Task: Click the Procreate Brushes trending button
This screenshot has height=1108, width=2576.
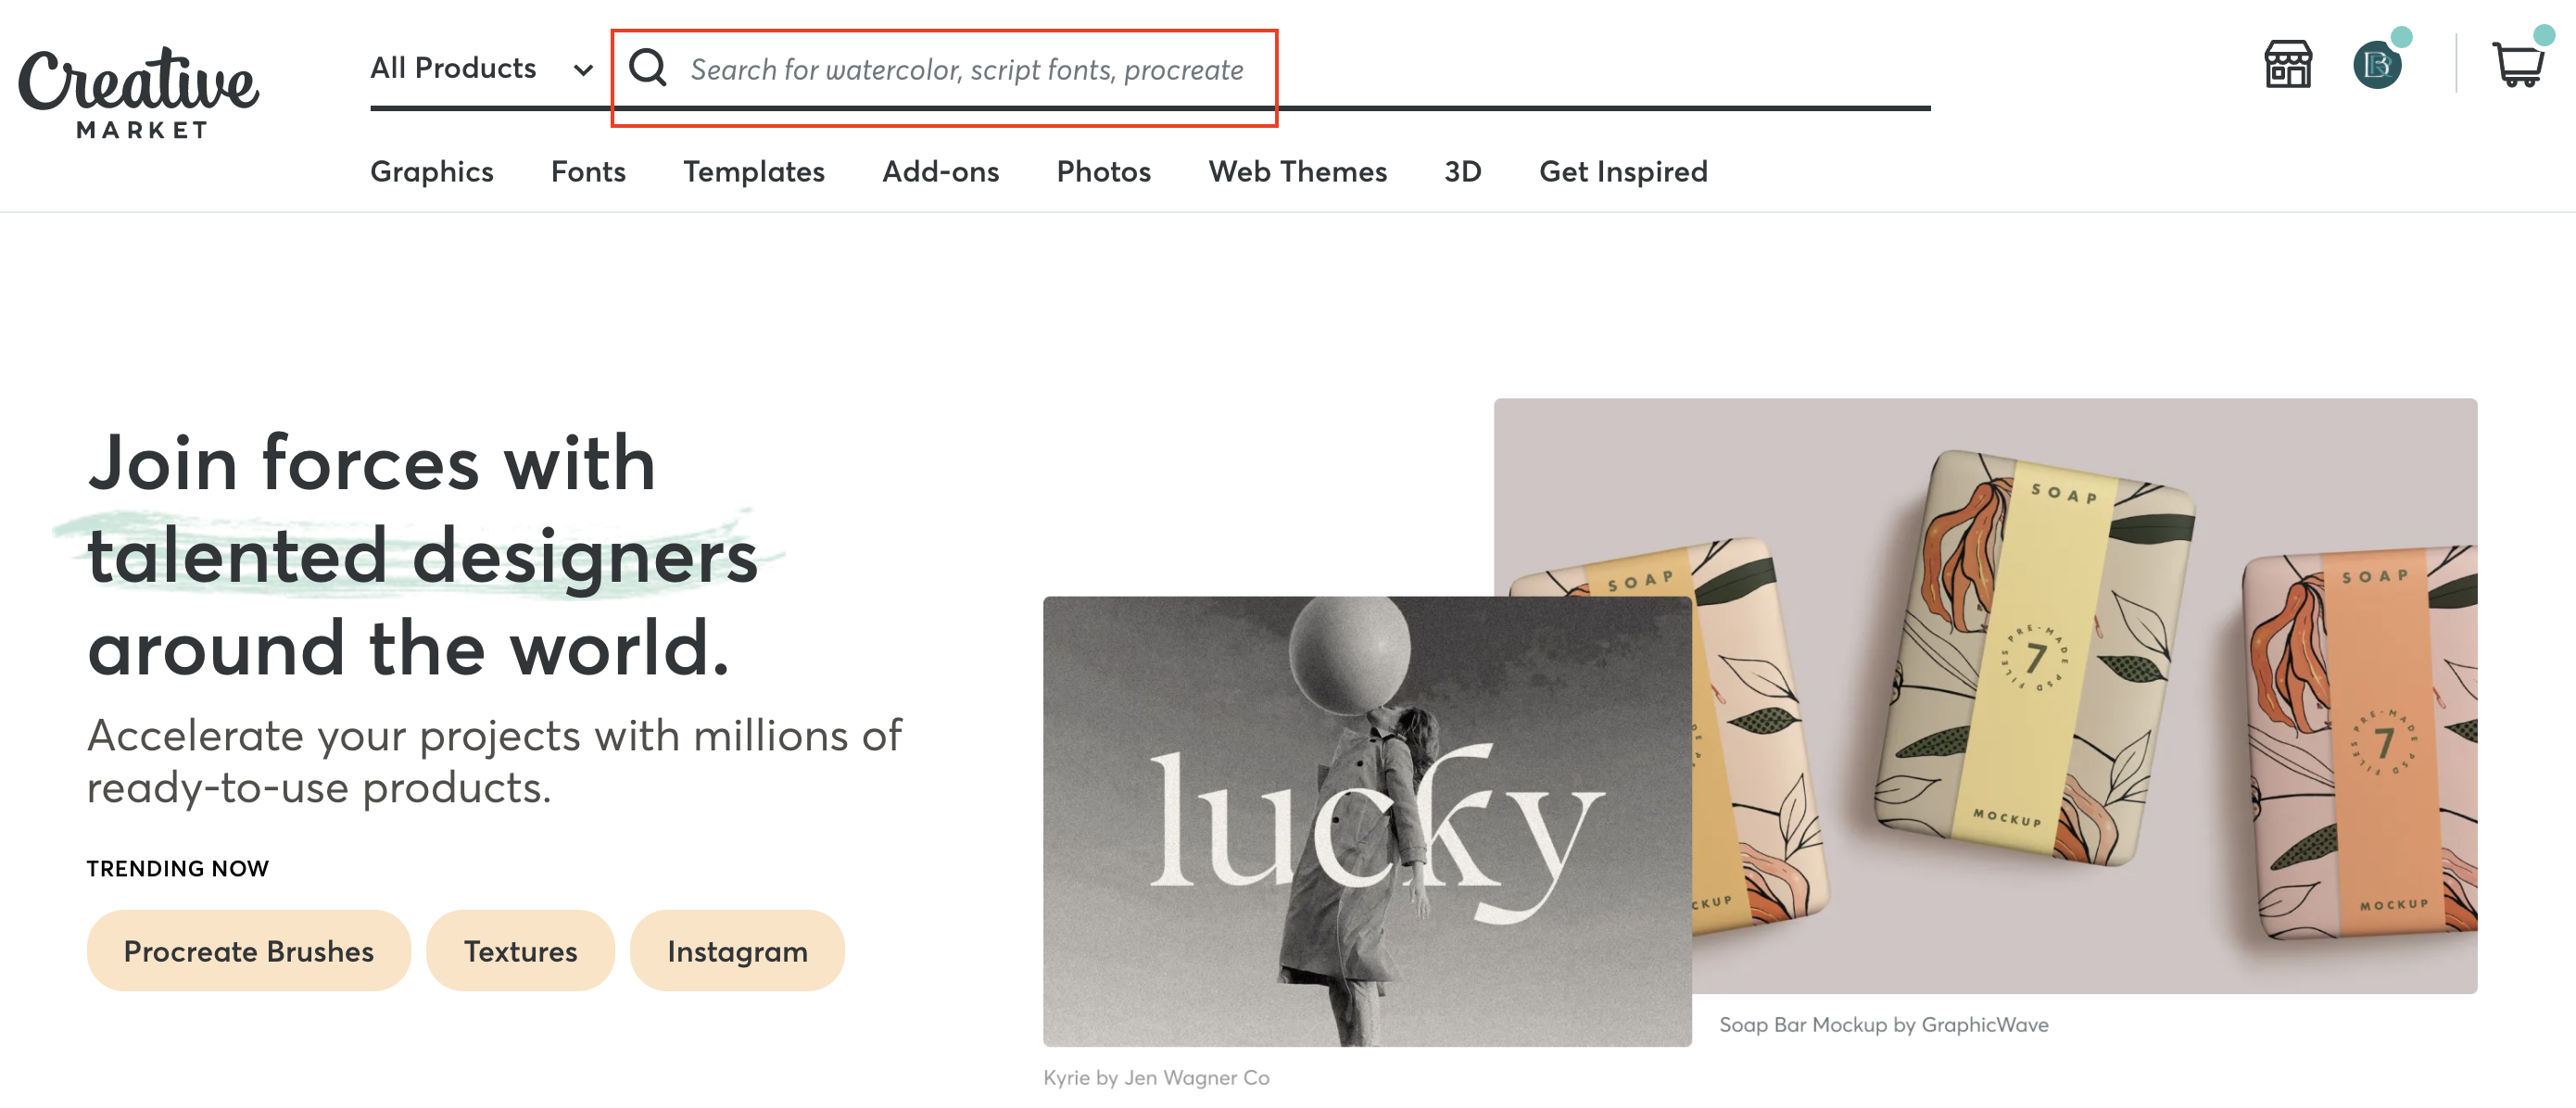Action: [x=248, y=950]
